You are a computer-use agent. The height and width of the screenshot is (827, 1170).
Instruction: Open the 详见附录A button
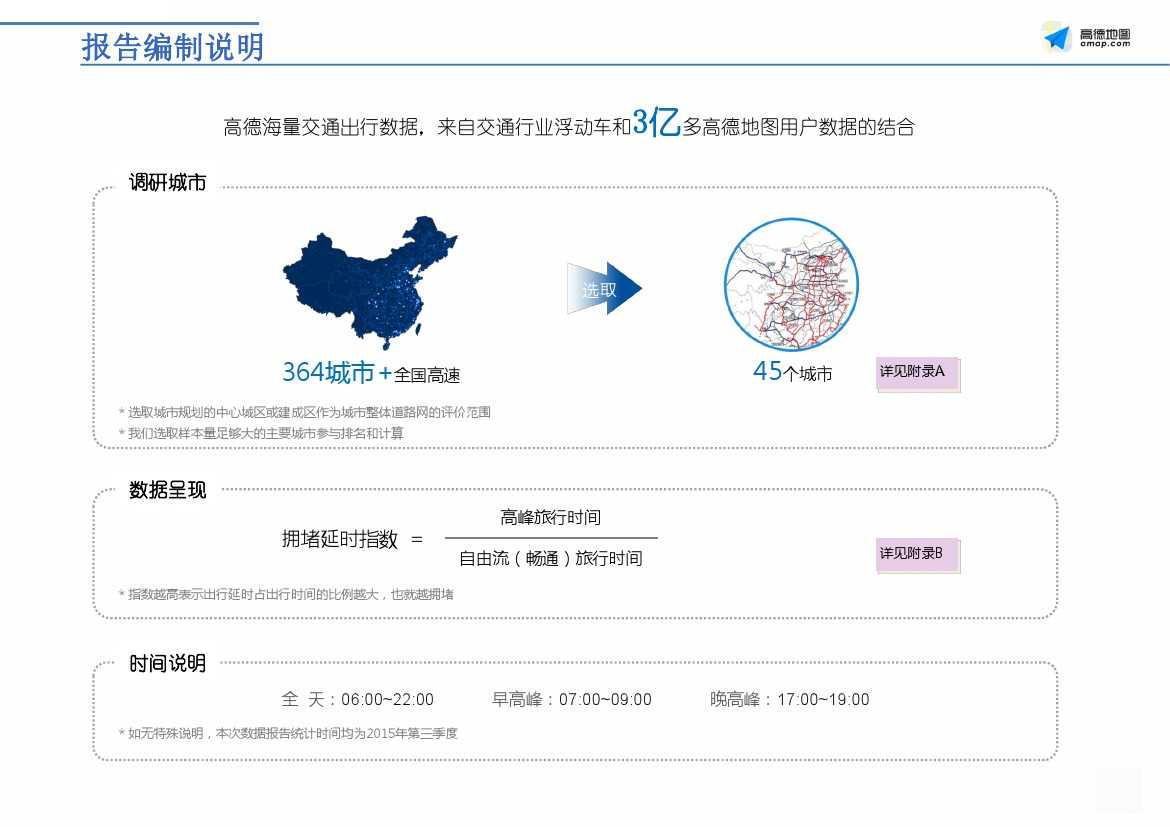(x=916, y=372)
